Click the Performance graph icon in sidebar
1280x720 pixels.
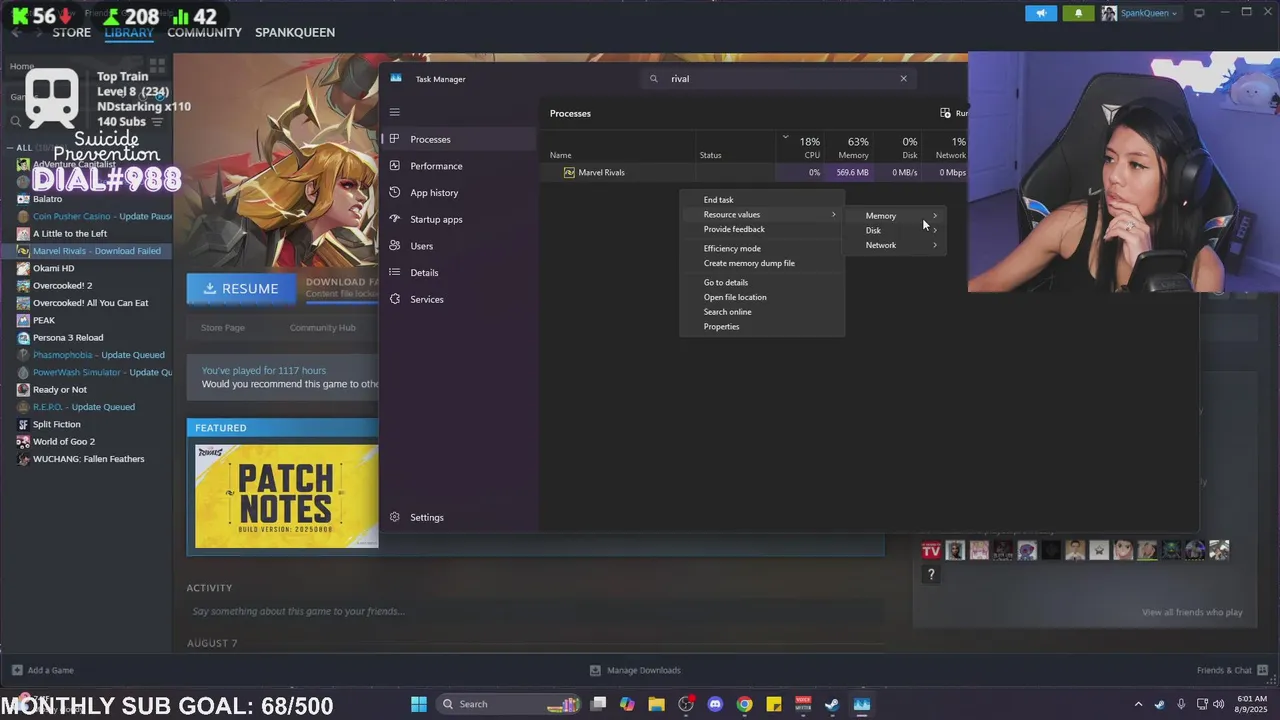click(395, 166)
